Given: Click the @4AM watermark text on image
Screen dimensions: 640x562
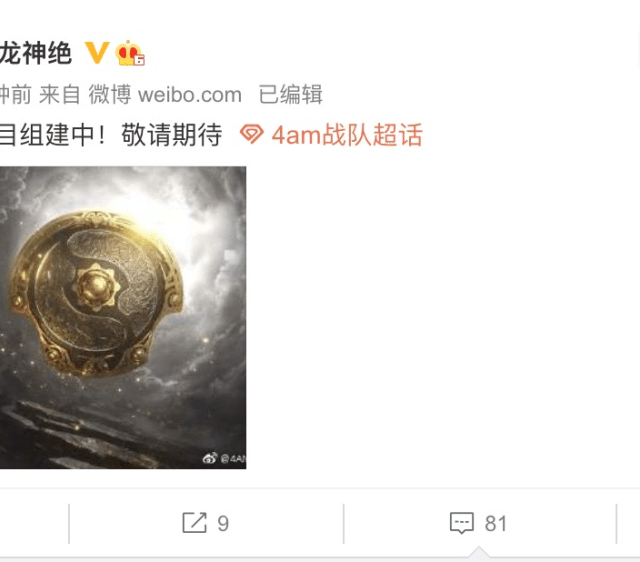Looking at the screenshot, I should 233,459.
